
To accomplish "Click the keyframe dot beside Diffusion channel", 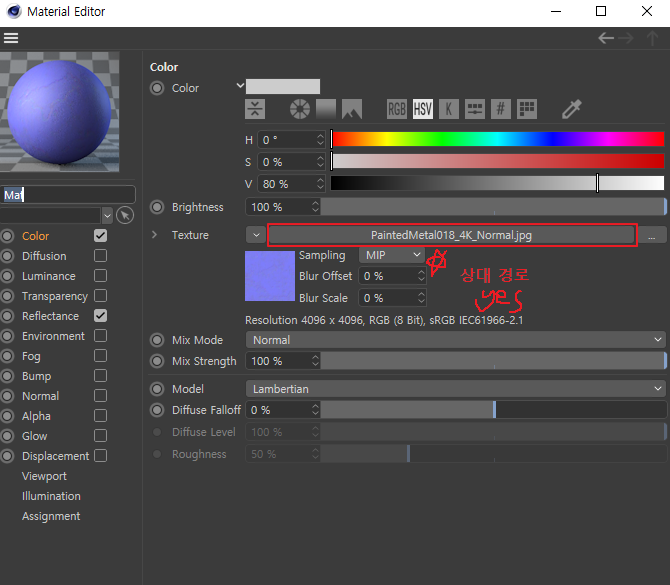I will point(7,256).
